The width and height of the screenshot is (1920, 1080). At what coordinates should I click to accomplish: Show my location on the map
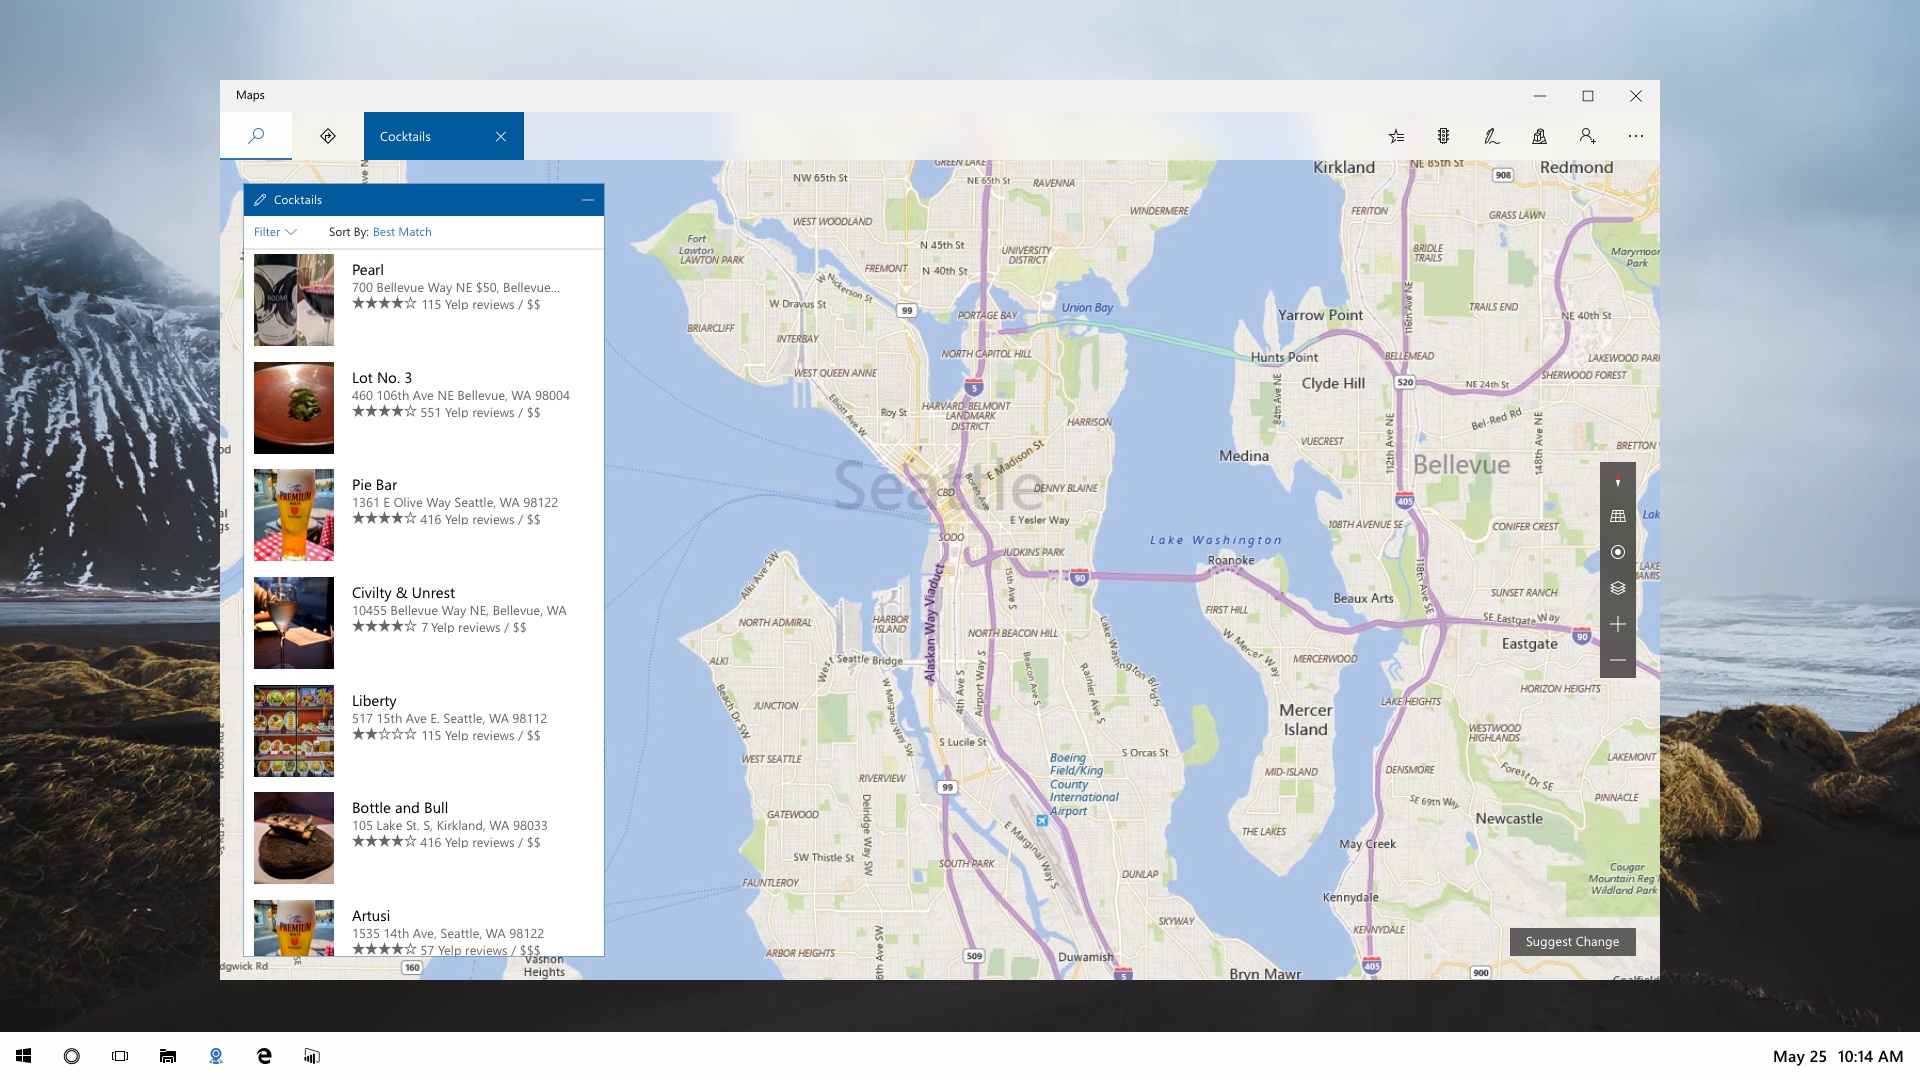click(1618, 552)
